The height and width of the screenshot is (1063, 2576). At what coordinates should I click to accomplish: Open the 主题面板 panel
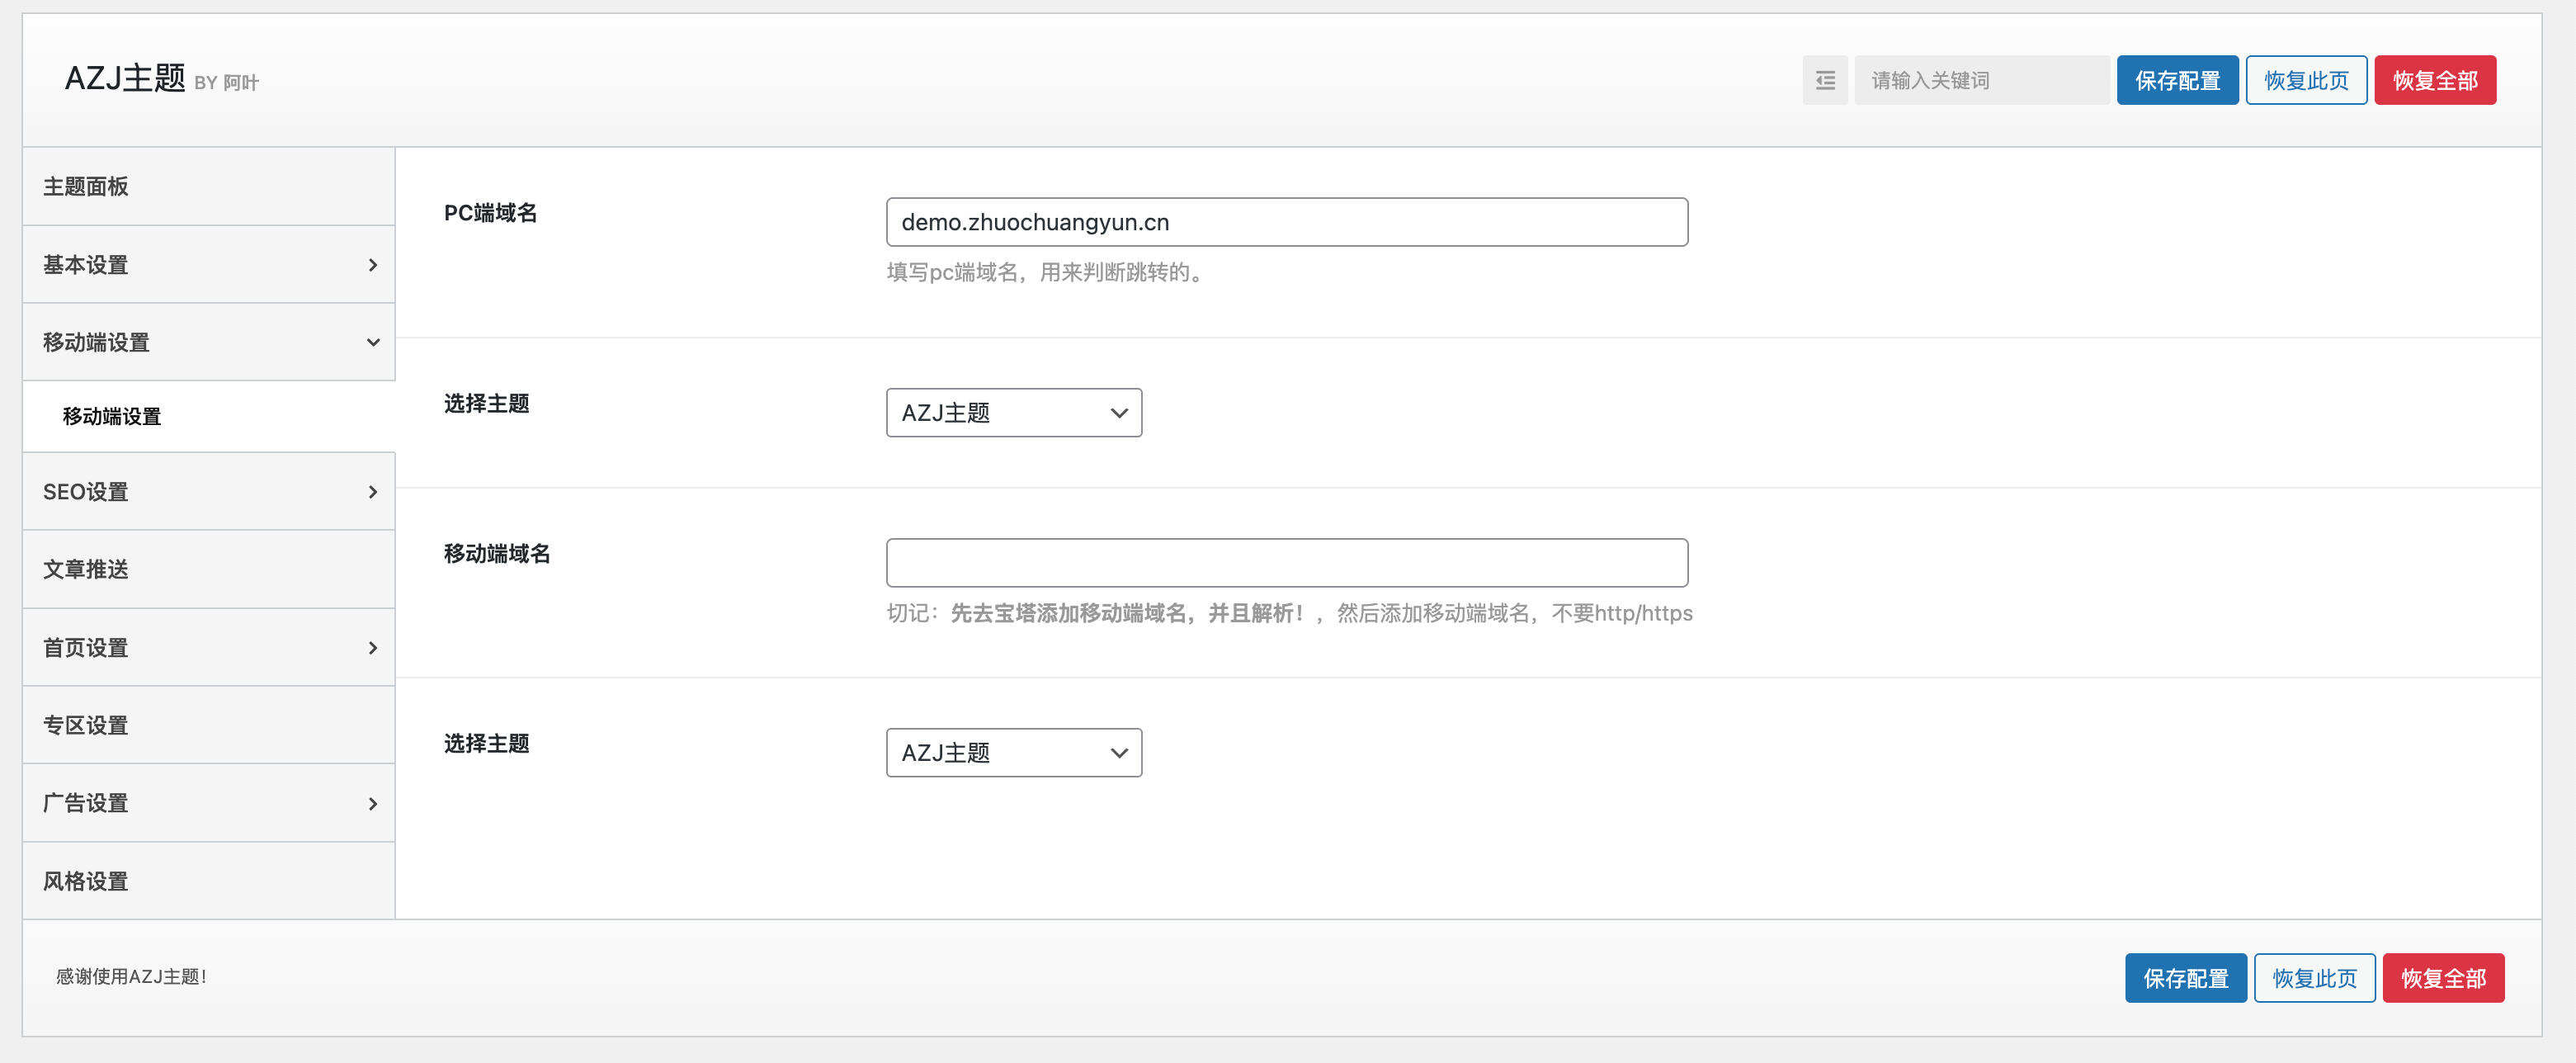click(207, 186)
